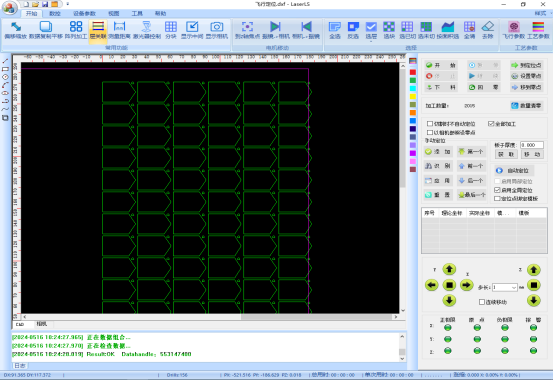Viewport: 554px width, 381px height.
Task: Switch to the 设备参数 ribbon tab
Action: (84, 13)
